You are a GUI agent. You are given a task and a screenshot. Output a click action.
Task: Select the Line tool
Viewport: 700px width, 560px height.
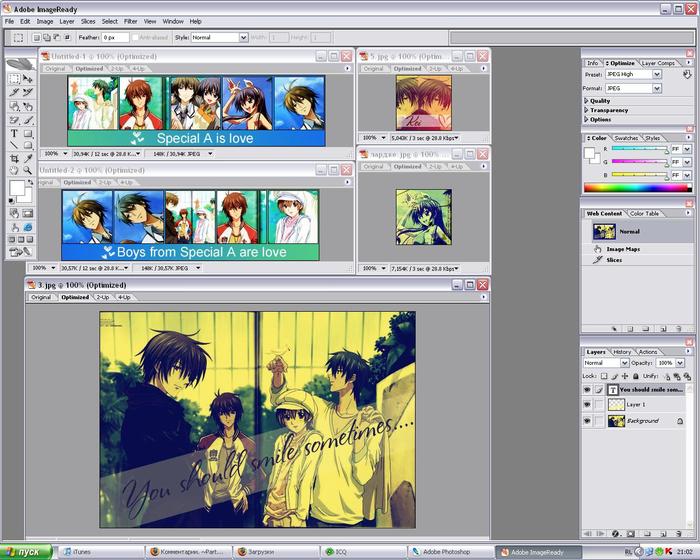click(14, 145)
